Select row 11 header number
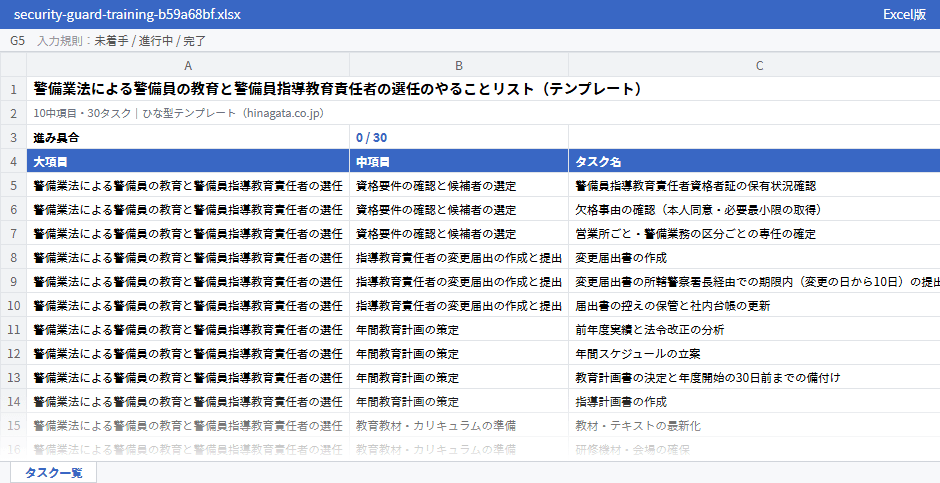940x483 pixels. [x=13, y=329]
